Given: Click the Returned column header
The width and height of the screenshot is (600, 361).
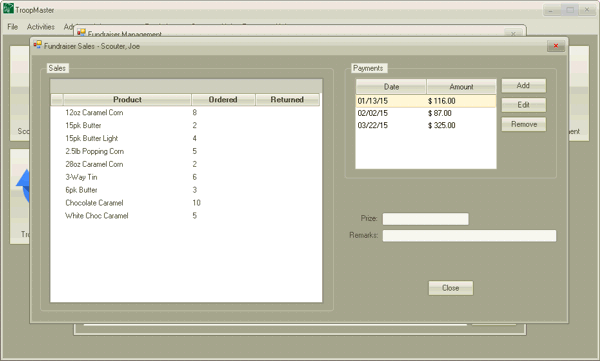Looking at the screenshot, I should (287, 100).
